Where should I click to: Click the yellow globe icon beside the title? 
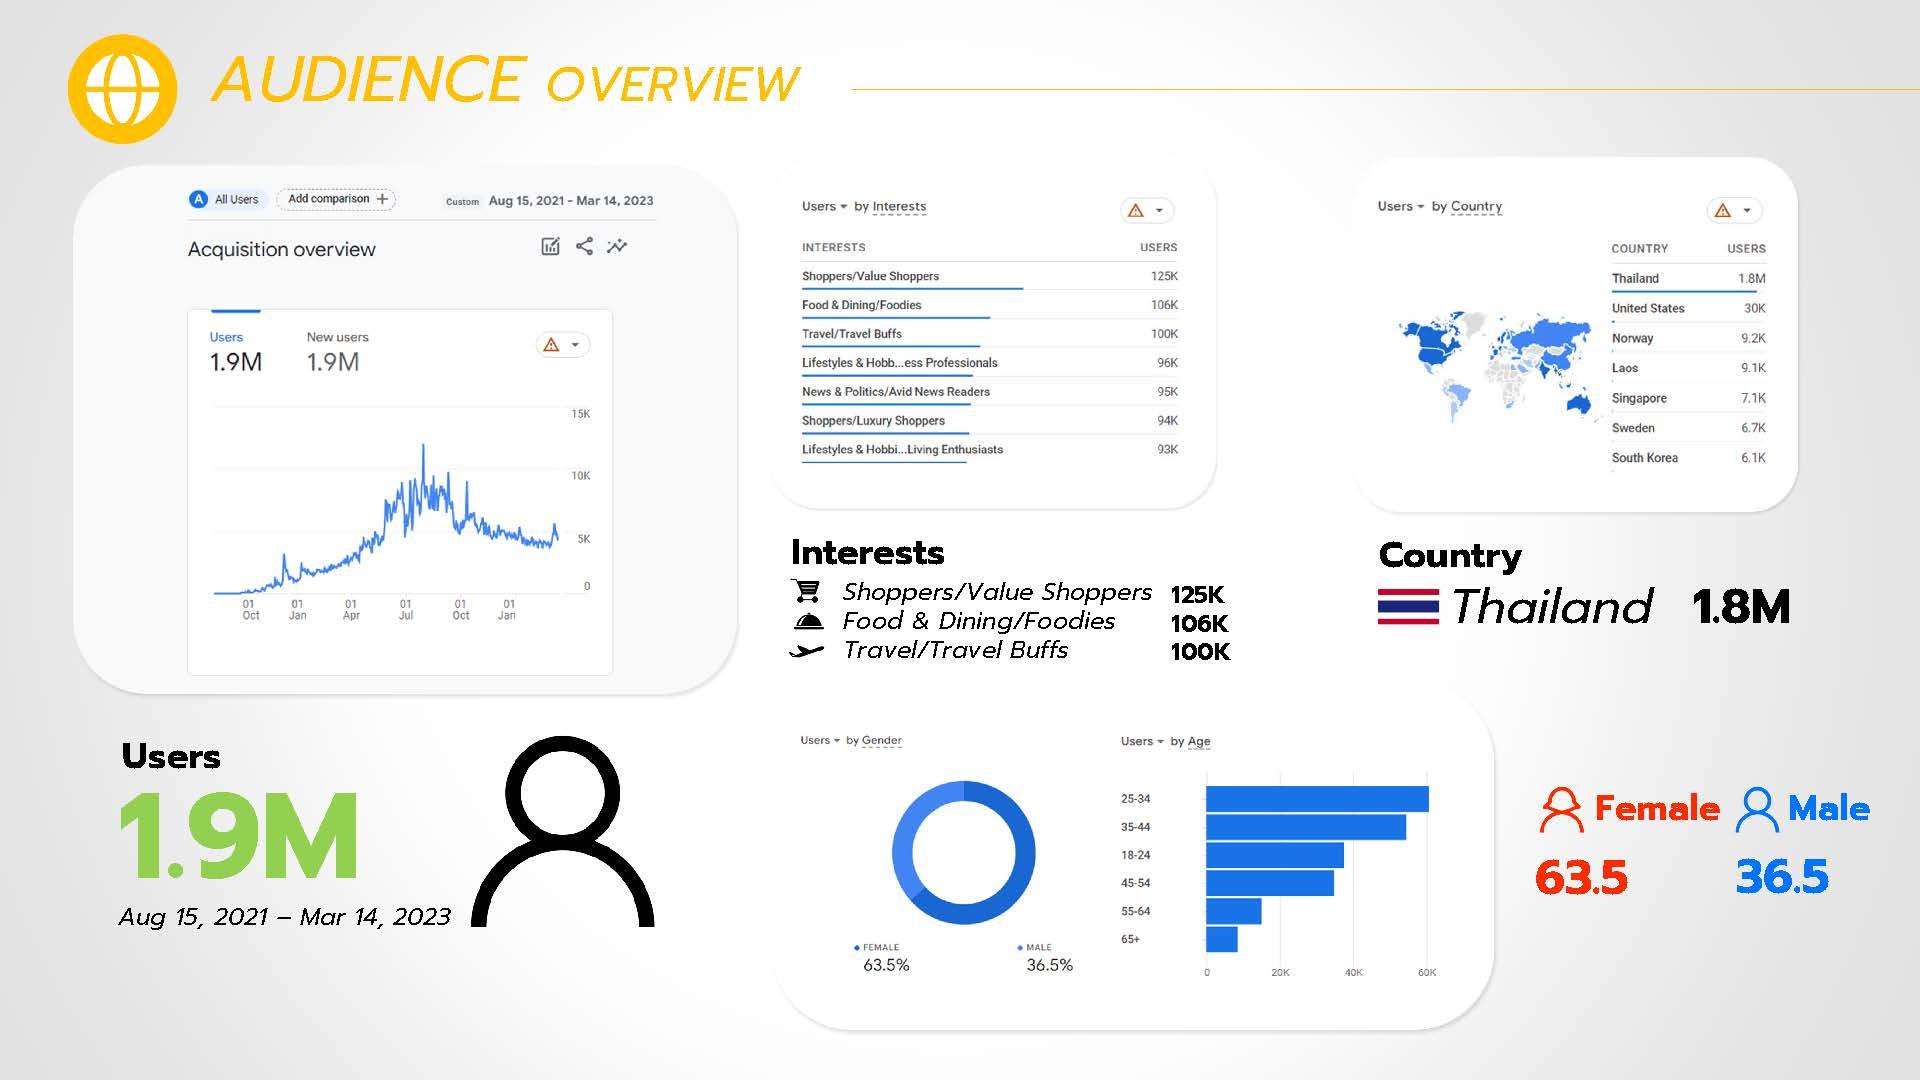pos(122,89)
